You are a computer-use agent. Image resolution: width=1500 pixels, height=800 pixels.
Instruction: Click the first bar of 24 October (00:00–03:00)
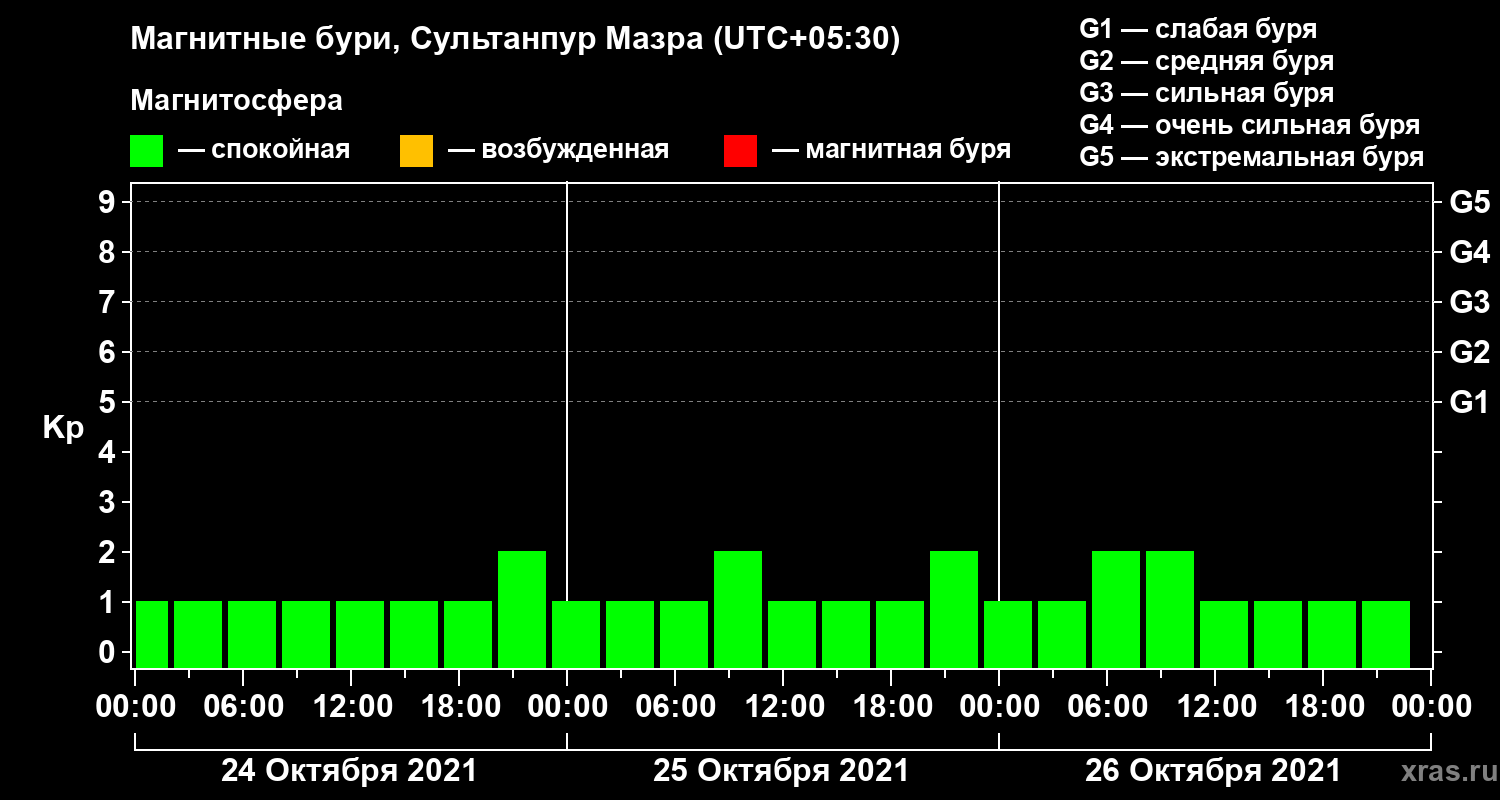[152, 634]
